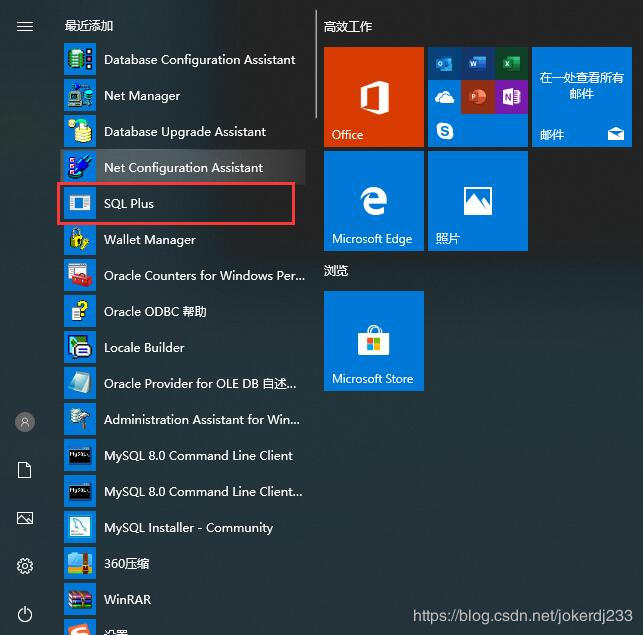Screen dimensions: 643x635
Task: Click the Net Configuration Assistant icon
Action: 80,167
